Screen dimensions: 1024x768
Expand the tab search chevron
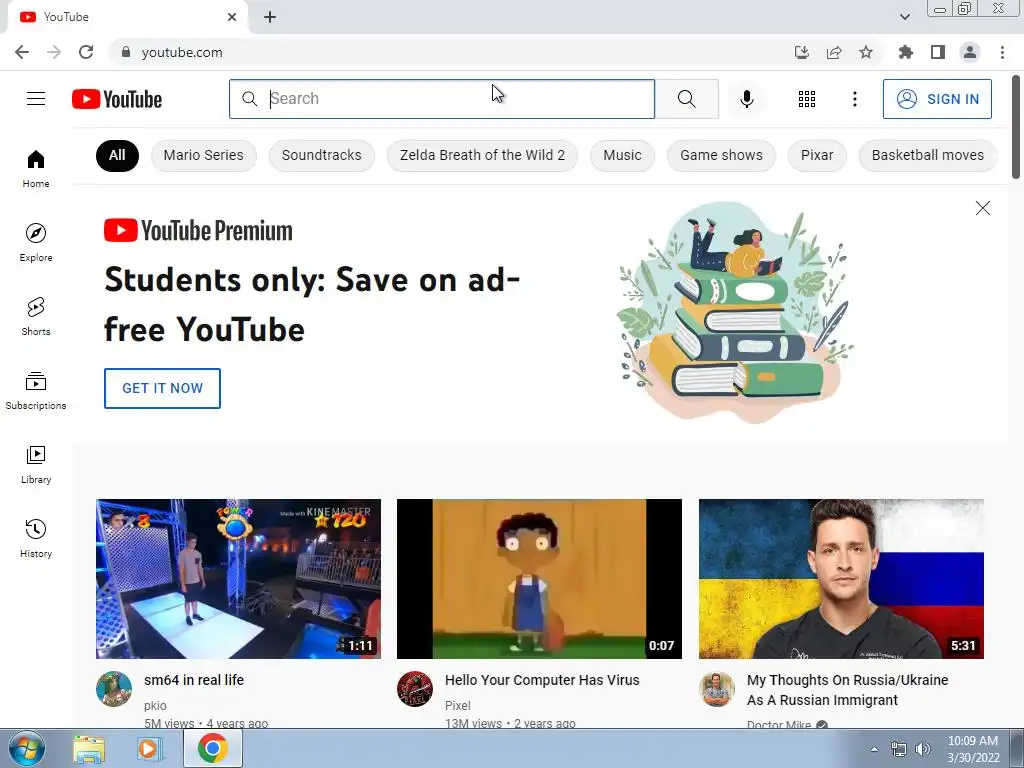904,17
